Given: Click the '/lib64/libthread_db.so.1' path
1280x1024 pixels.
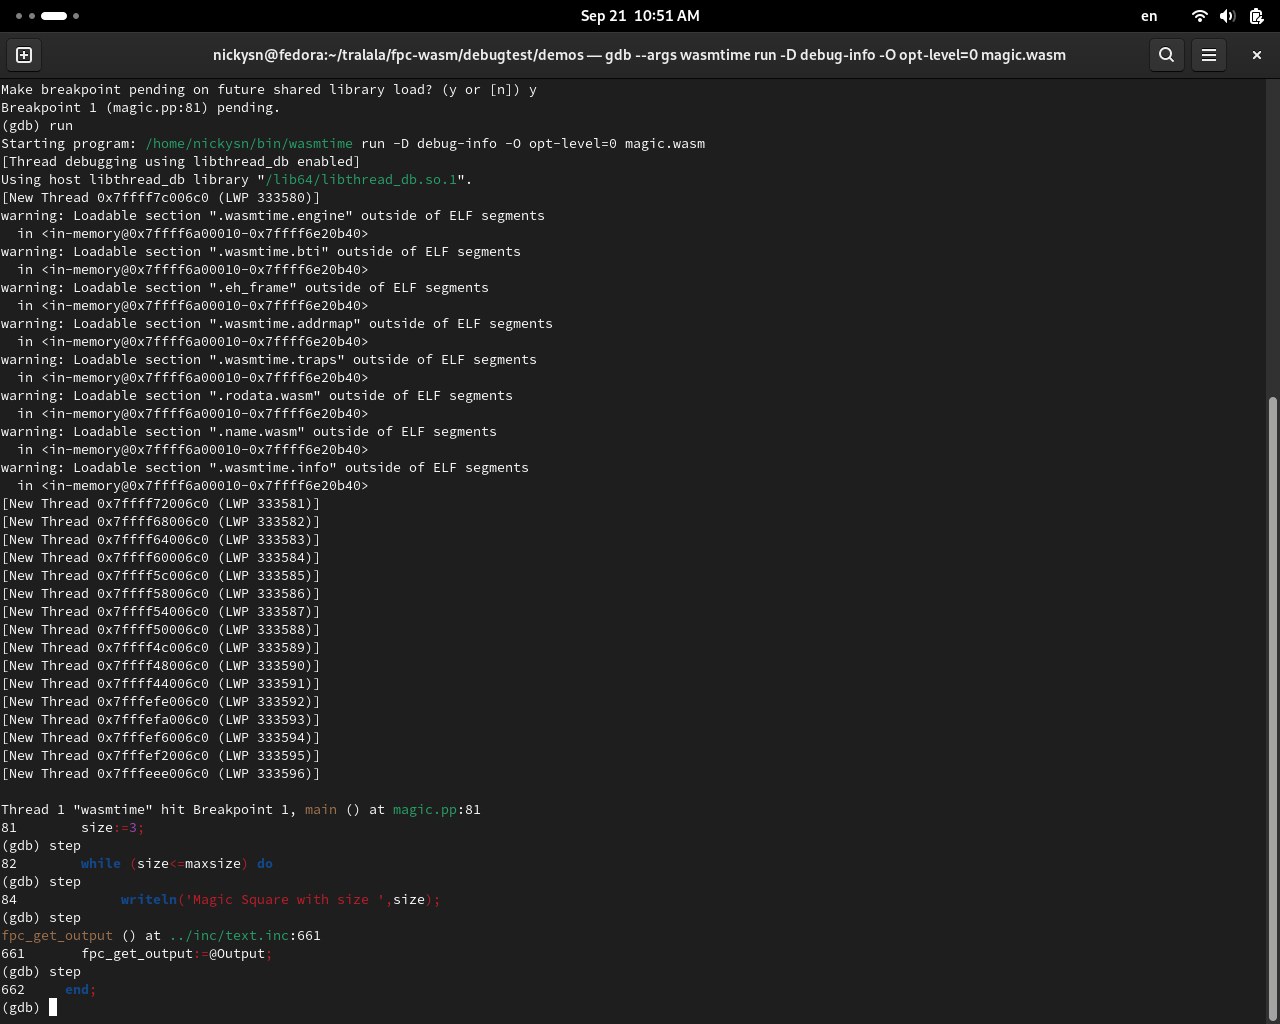Looking at the screenshot, I should pyautogui.click(x=361, y=179).
